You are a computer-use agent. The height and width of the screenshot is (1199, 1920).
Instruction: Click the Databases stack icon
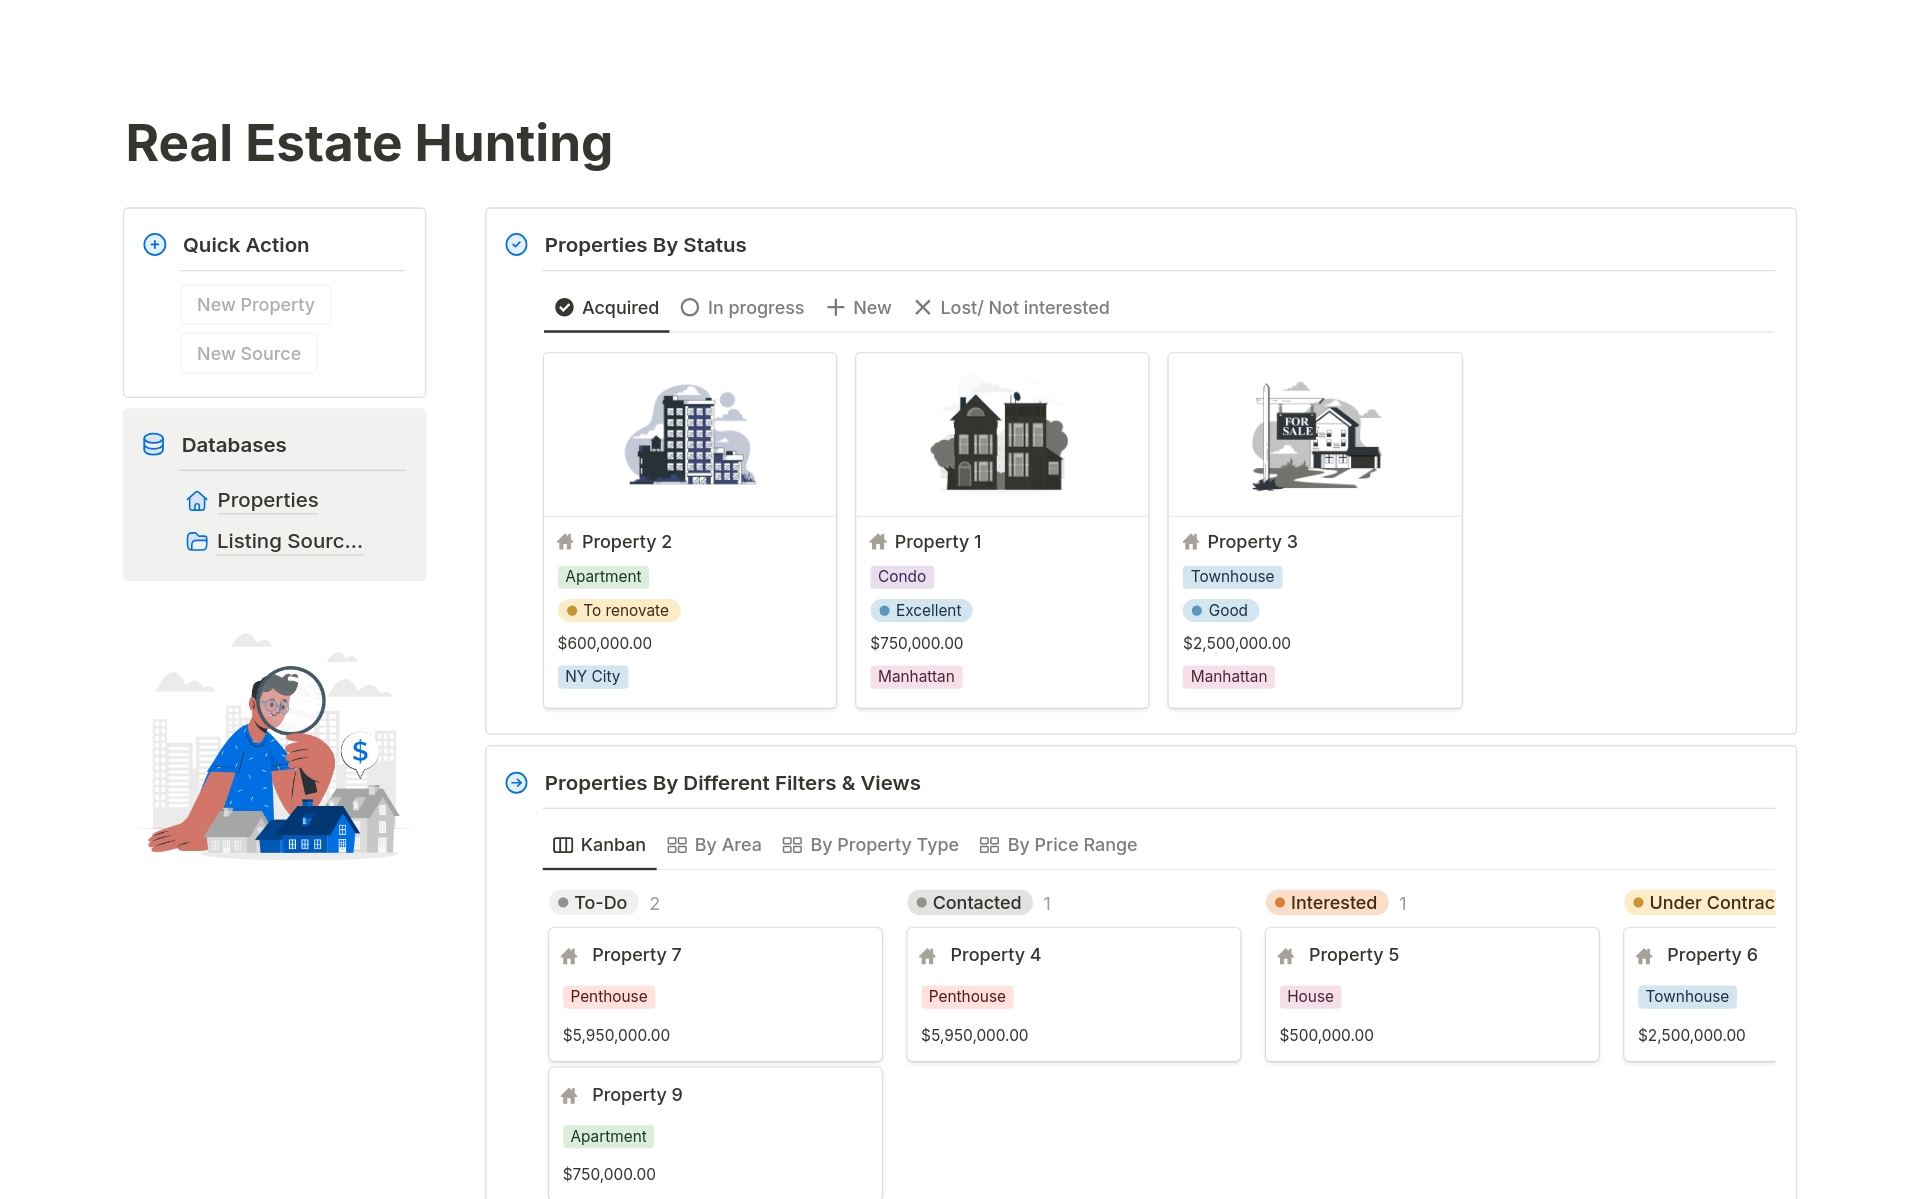154,445
